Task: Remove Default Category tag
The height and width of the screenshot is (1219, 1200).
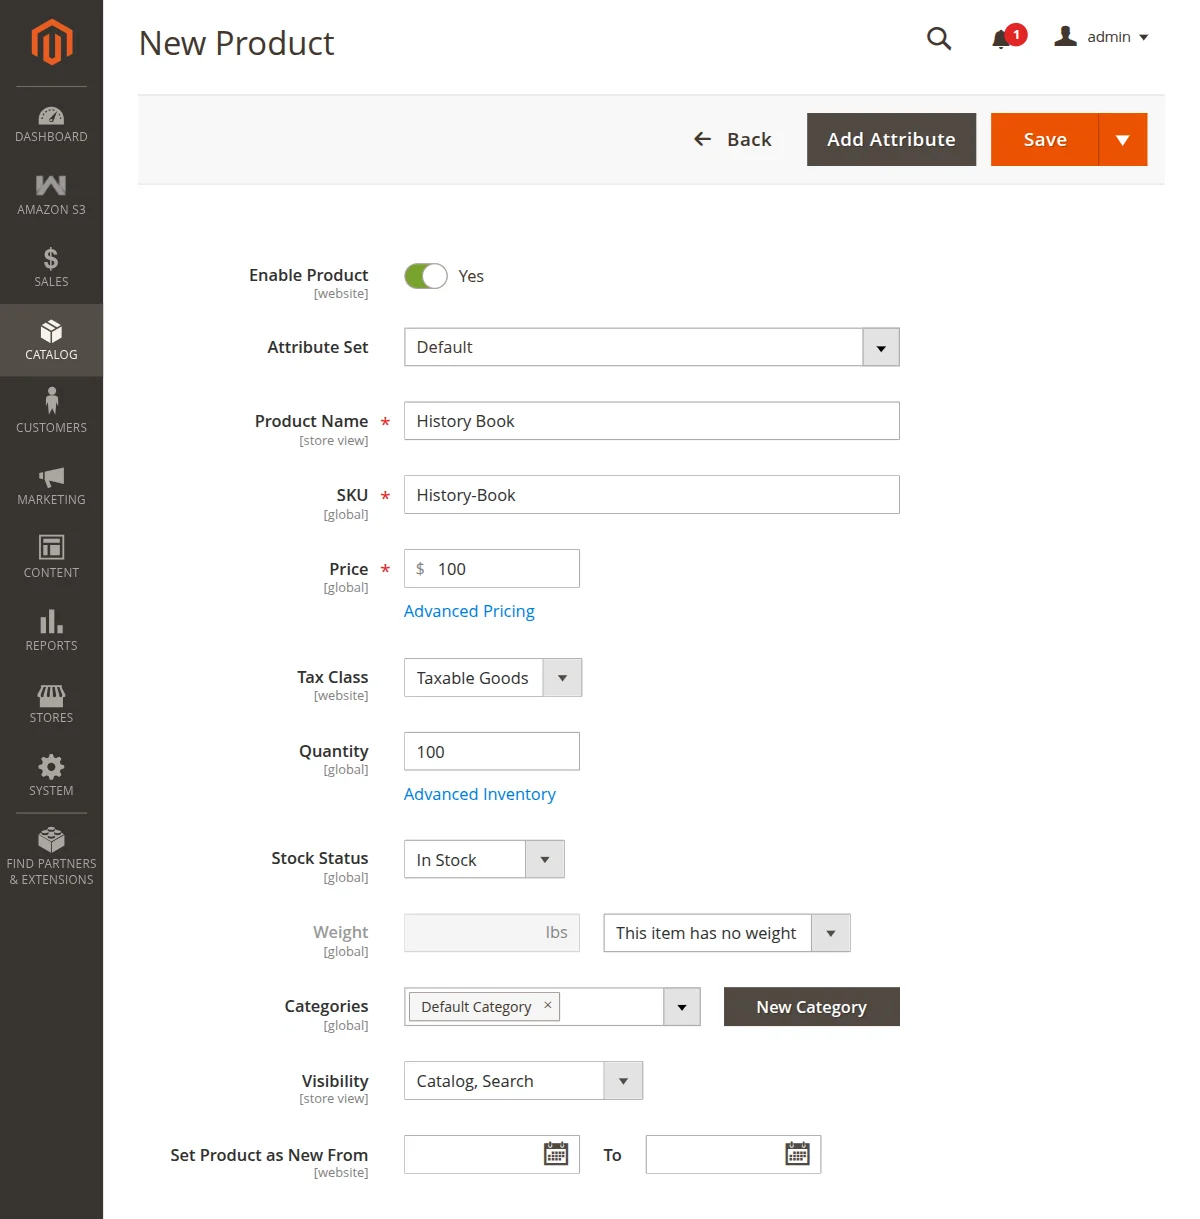Action: click(x=547, y=1006)
